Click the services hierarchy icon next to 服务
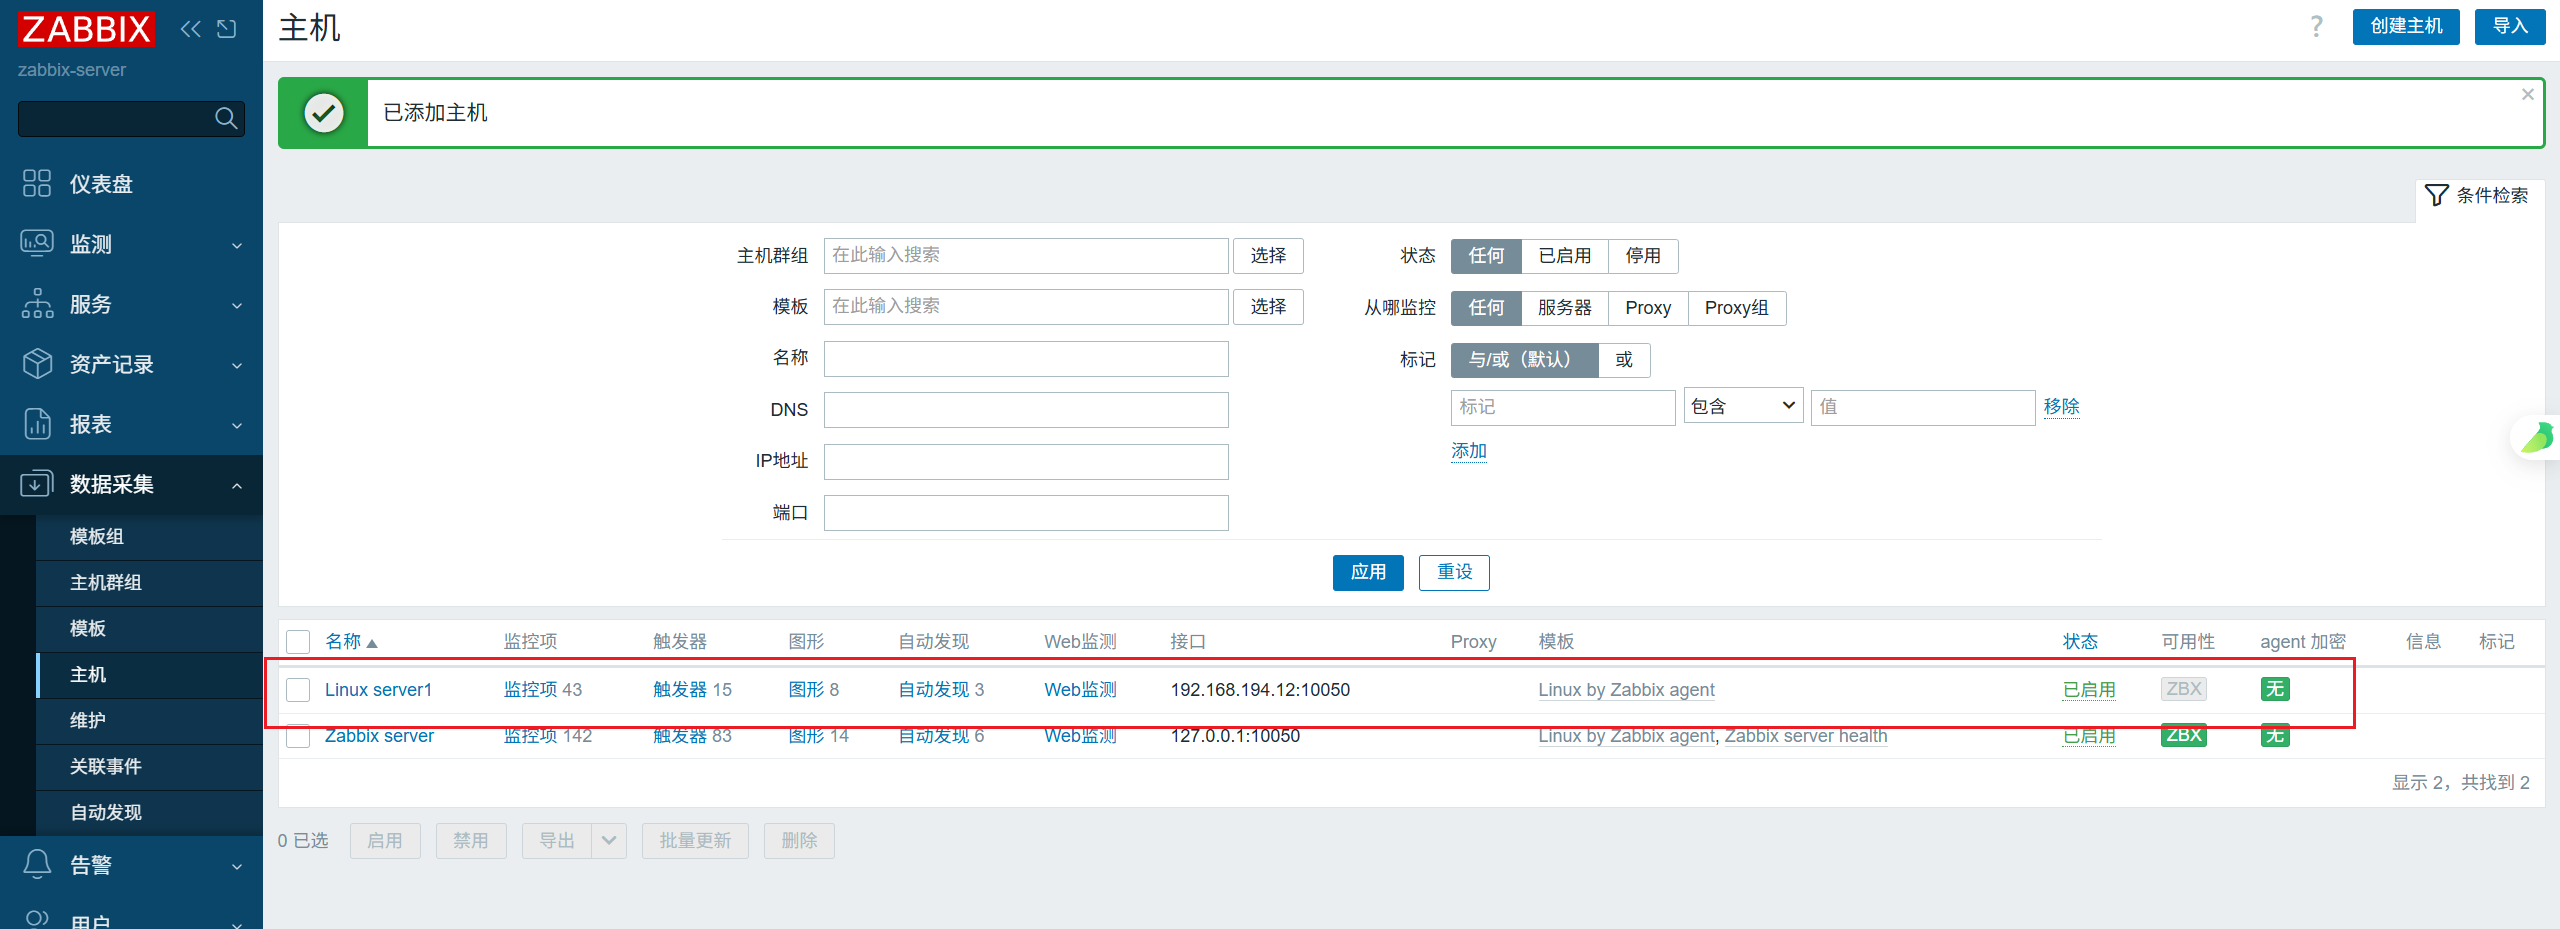Viewport: 2560px width, 929px height. [x=37, y=303]
